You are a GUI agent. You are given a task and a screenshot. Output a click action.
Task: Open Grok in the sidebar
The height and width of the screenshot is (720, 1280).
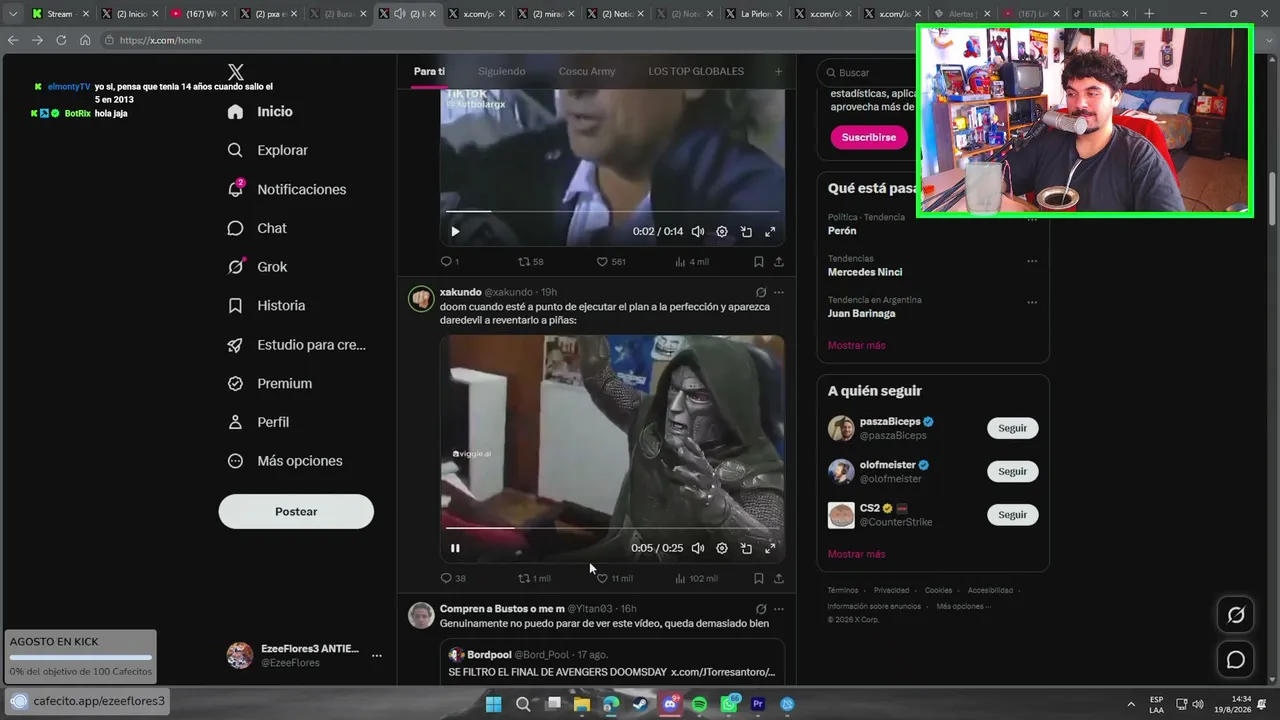257,267
